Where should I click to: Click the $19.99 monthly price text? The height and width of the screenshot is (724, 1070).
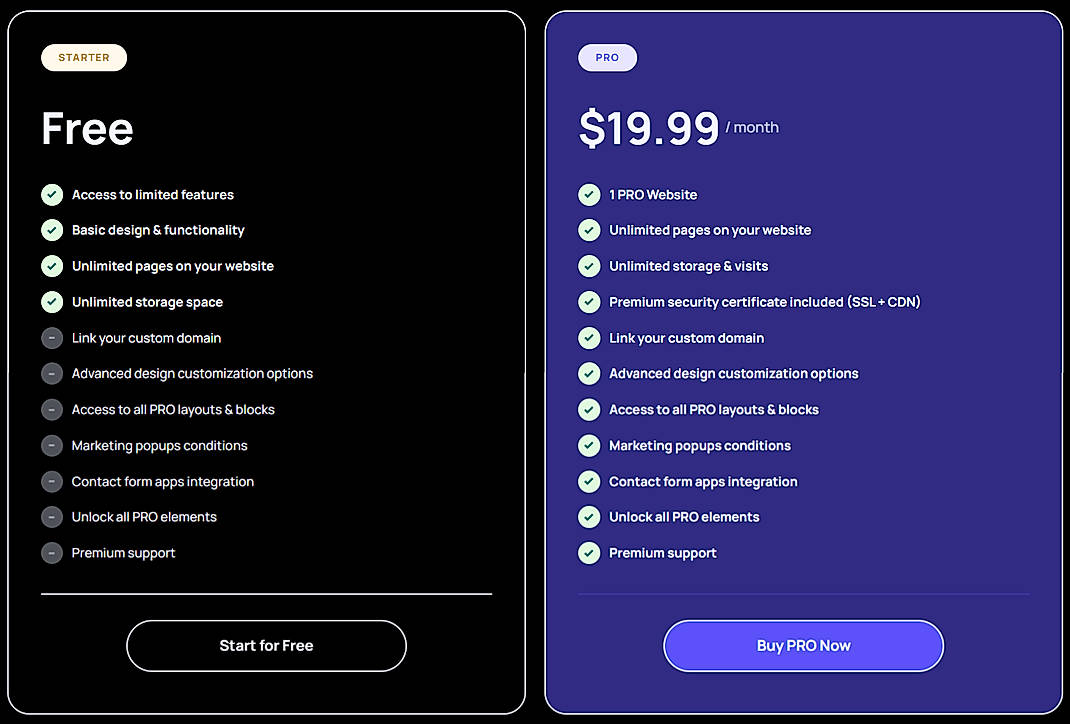(649, 129)
